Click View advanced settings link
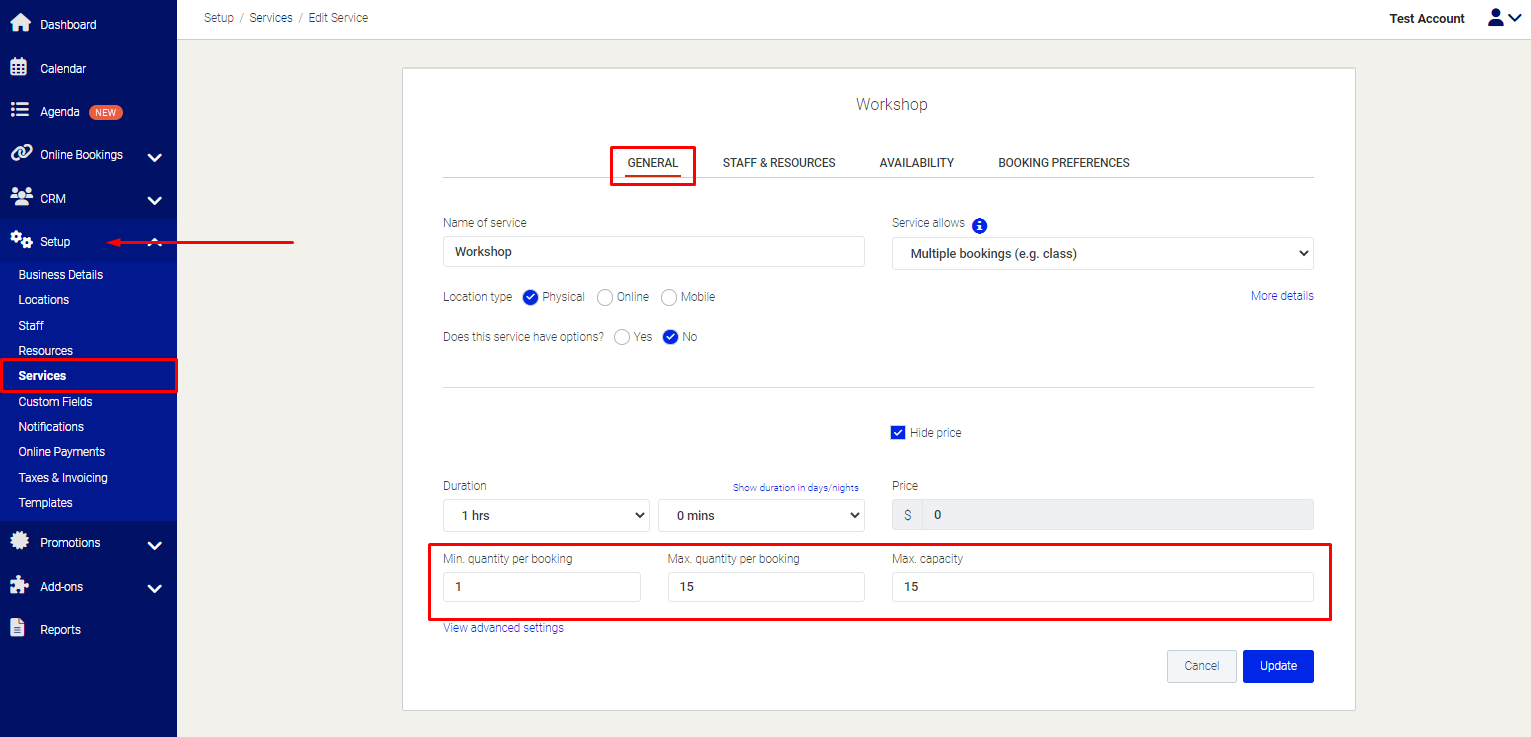The height and width of the screenshot is (737, 1531). [503, 628]
